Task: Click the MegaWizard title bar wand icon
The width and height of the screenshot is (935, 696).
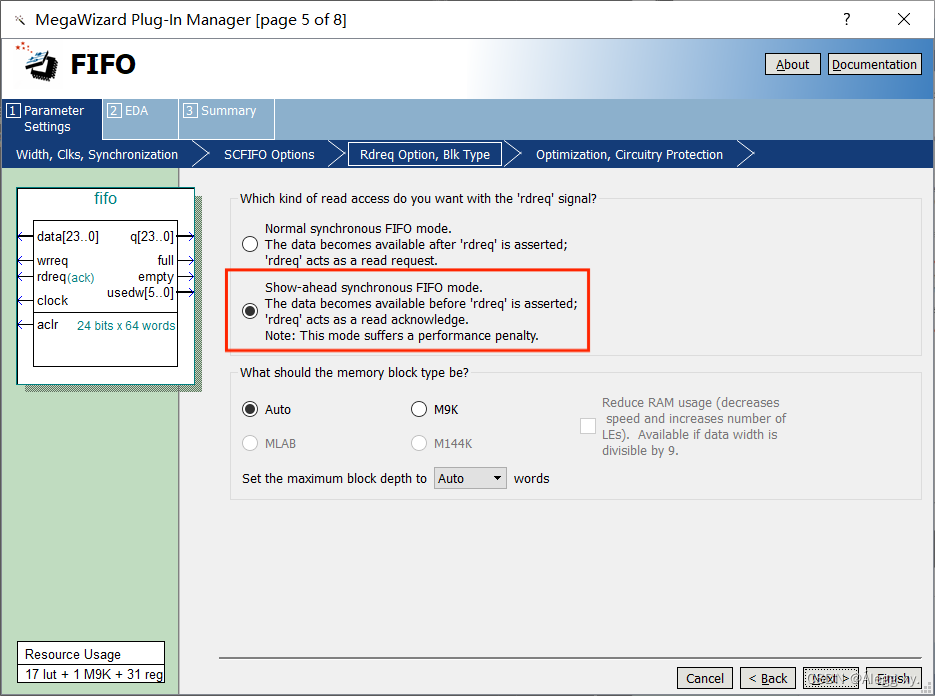Action: pyautogui.click(x=20, y=20)
